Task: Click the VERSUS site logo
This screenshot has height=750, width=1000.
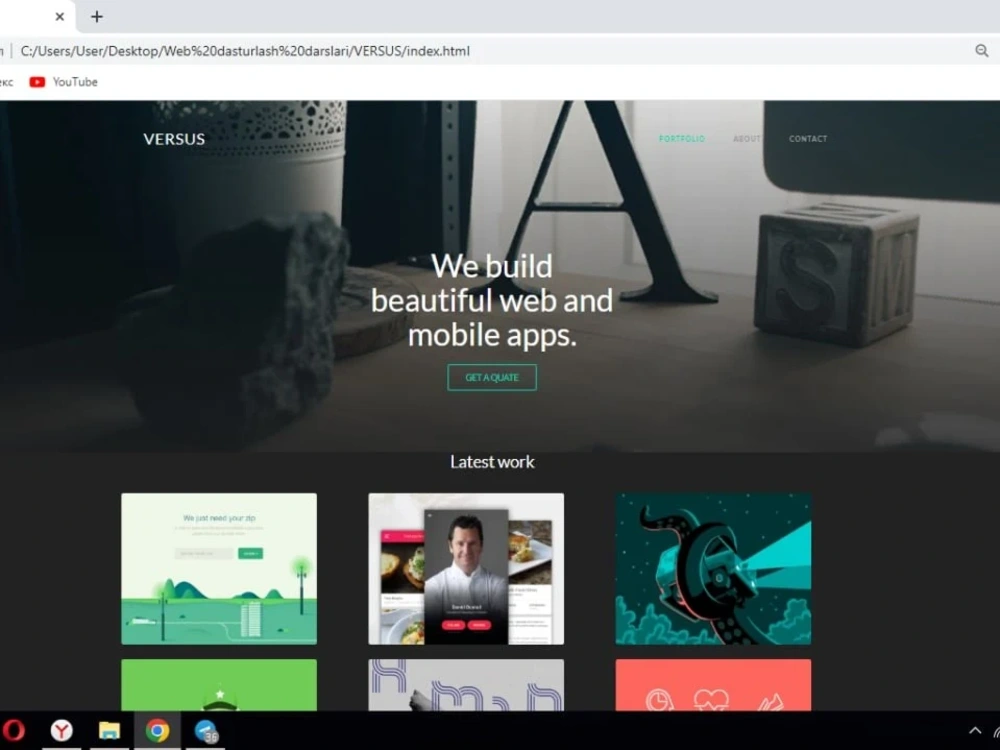Action: click(173, 139)
